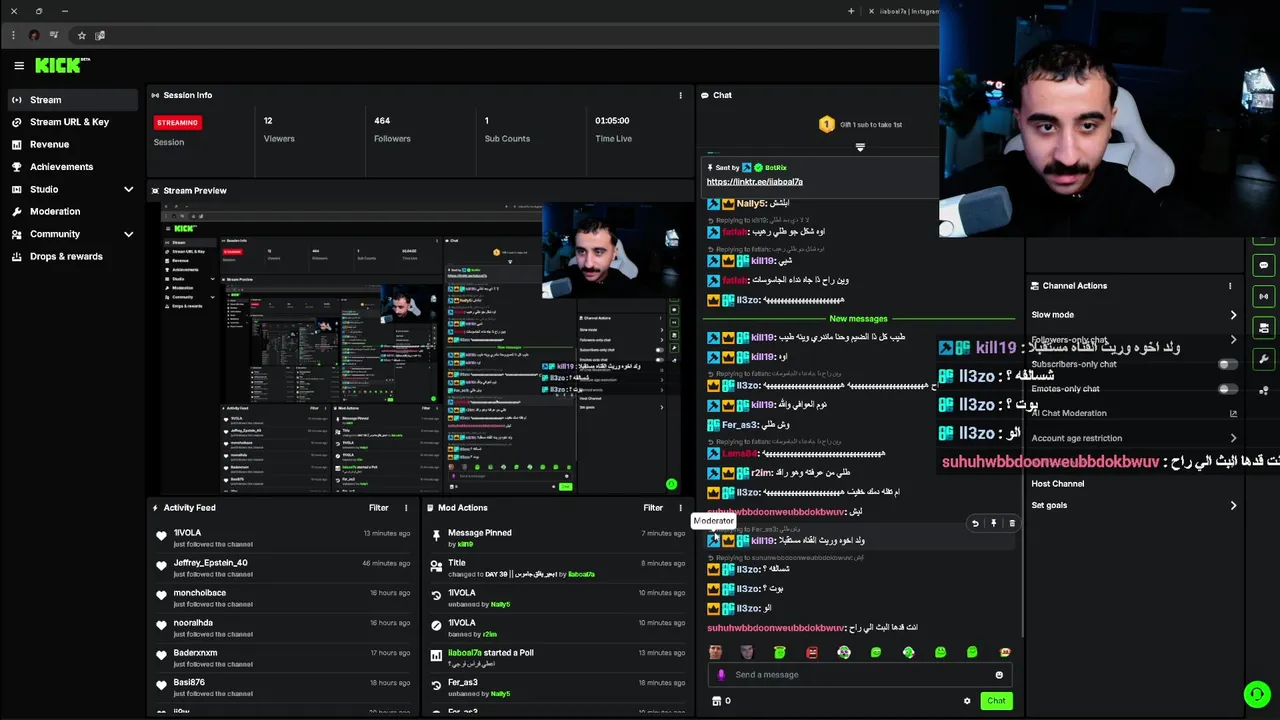Insert the second face emote in quick bar
Viewport: 1280px width, 720px height.
[x=747, y=652]
